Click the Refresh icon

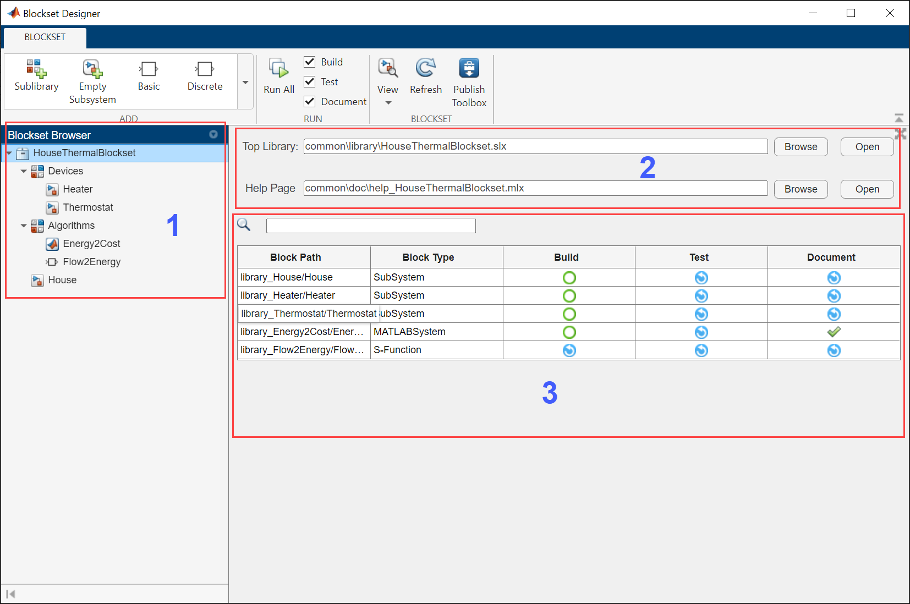tap(425, 70)
